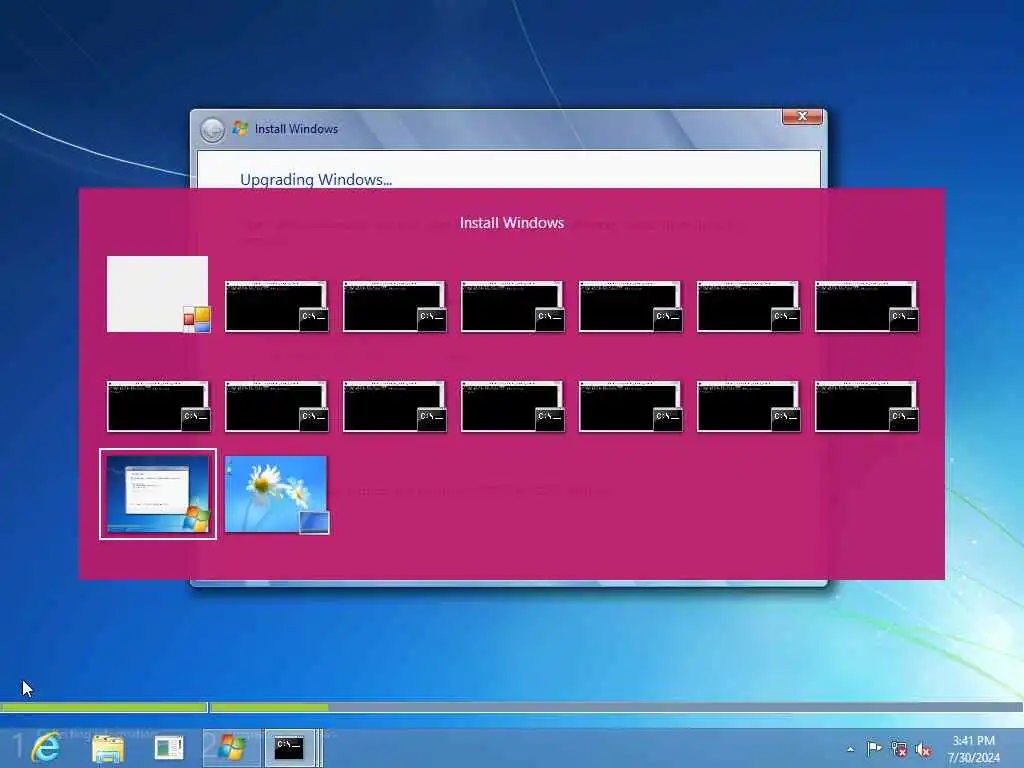Click the network tray icon with red X
Screen dimensions: 1024x768
pyautogui.click(x=899, y=750)
